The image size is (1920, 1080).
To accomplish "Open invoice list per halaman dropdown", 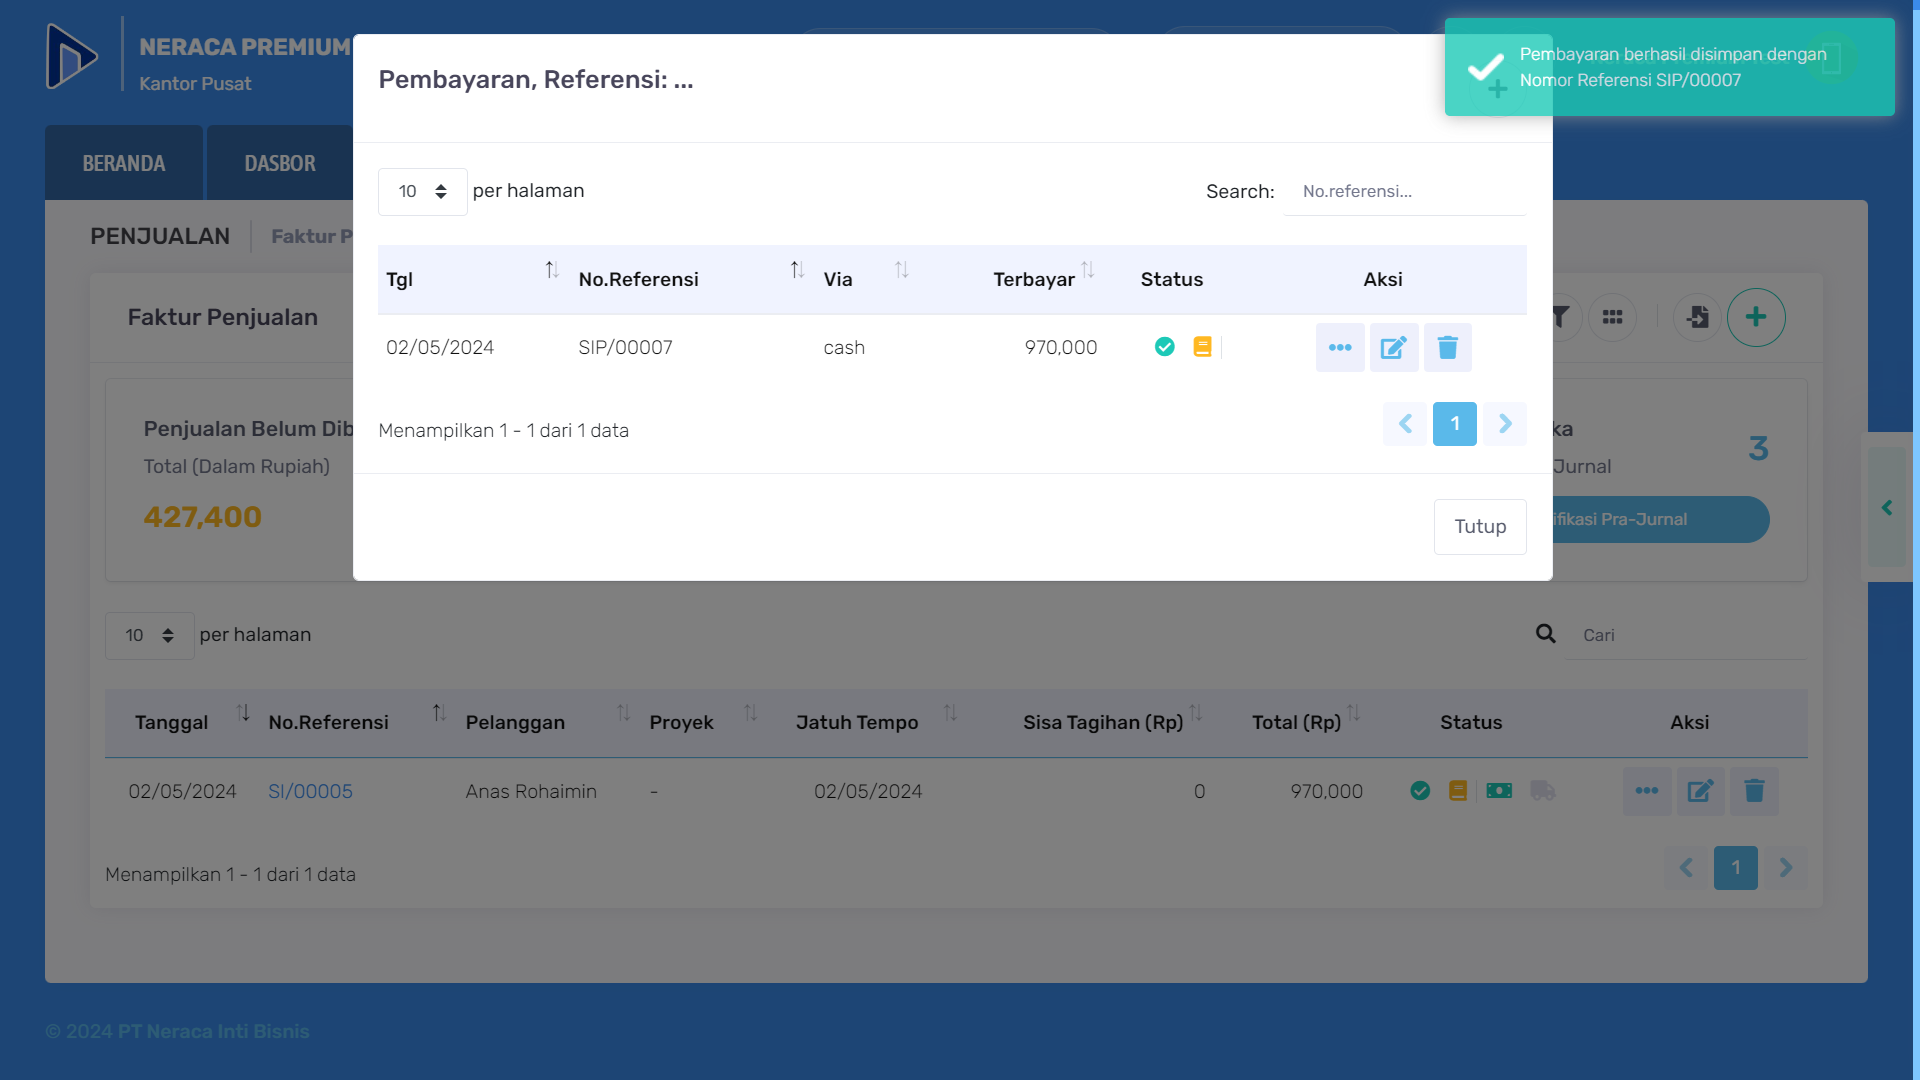I will (x=149, y=635).
